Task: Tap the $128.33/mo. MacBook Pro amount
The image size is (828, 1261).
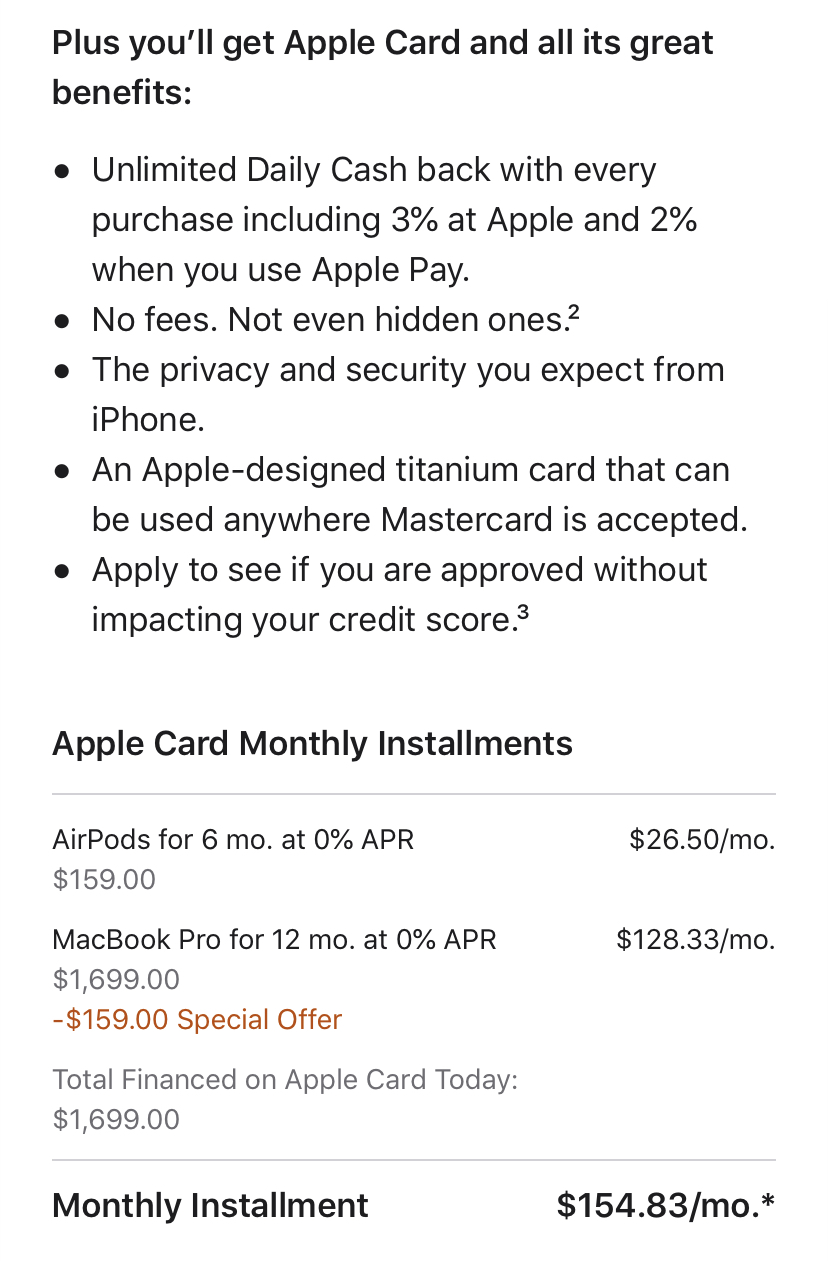Action: [695, 940]
